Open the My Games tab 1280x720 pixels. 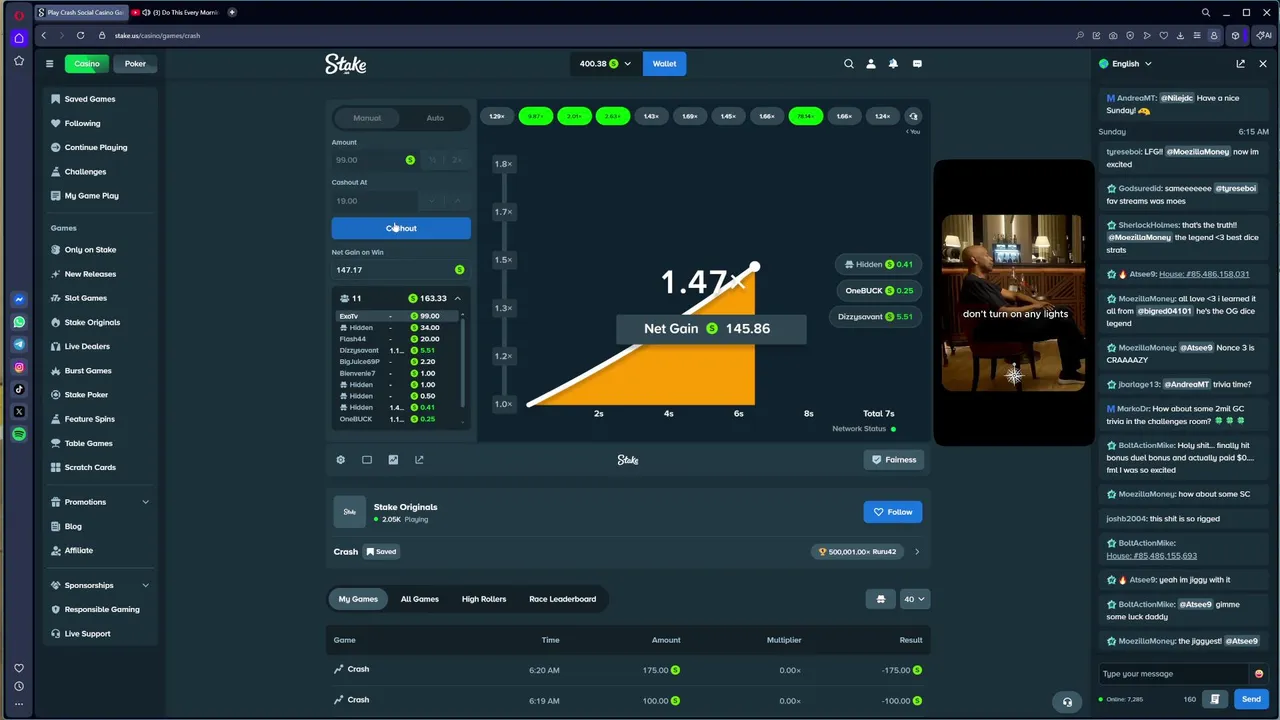358,599
